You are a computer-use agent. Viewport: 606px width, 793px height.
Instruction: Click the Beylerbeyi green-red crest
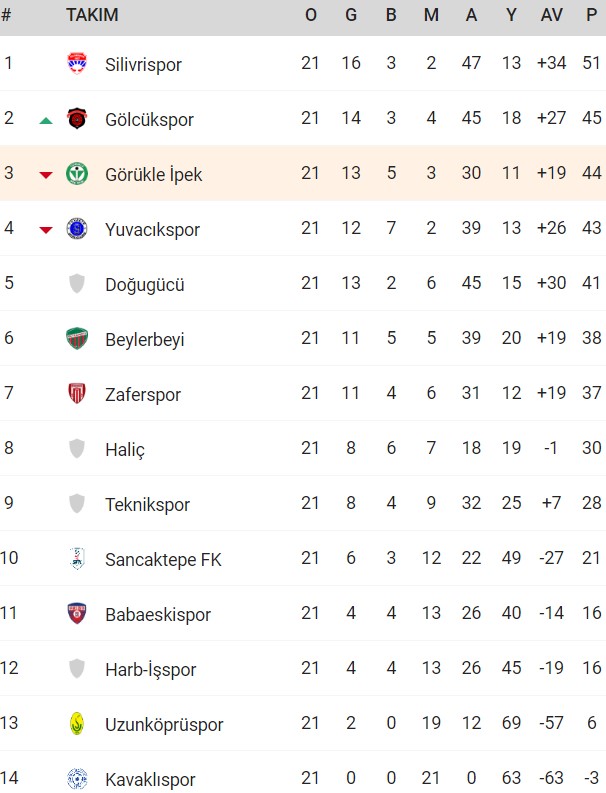pos(77,338)
